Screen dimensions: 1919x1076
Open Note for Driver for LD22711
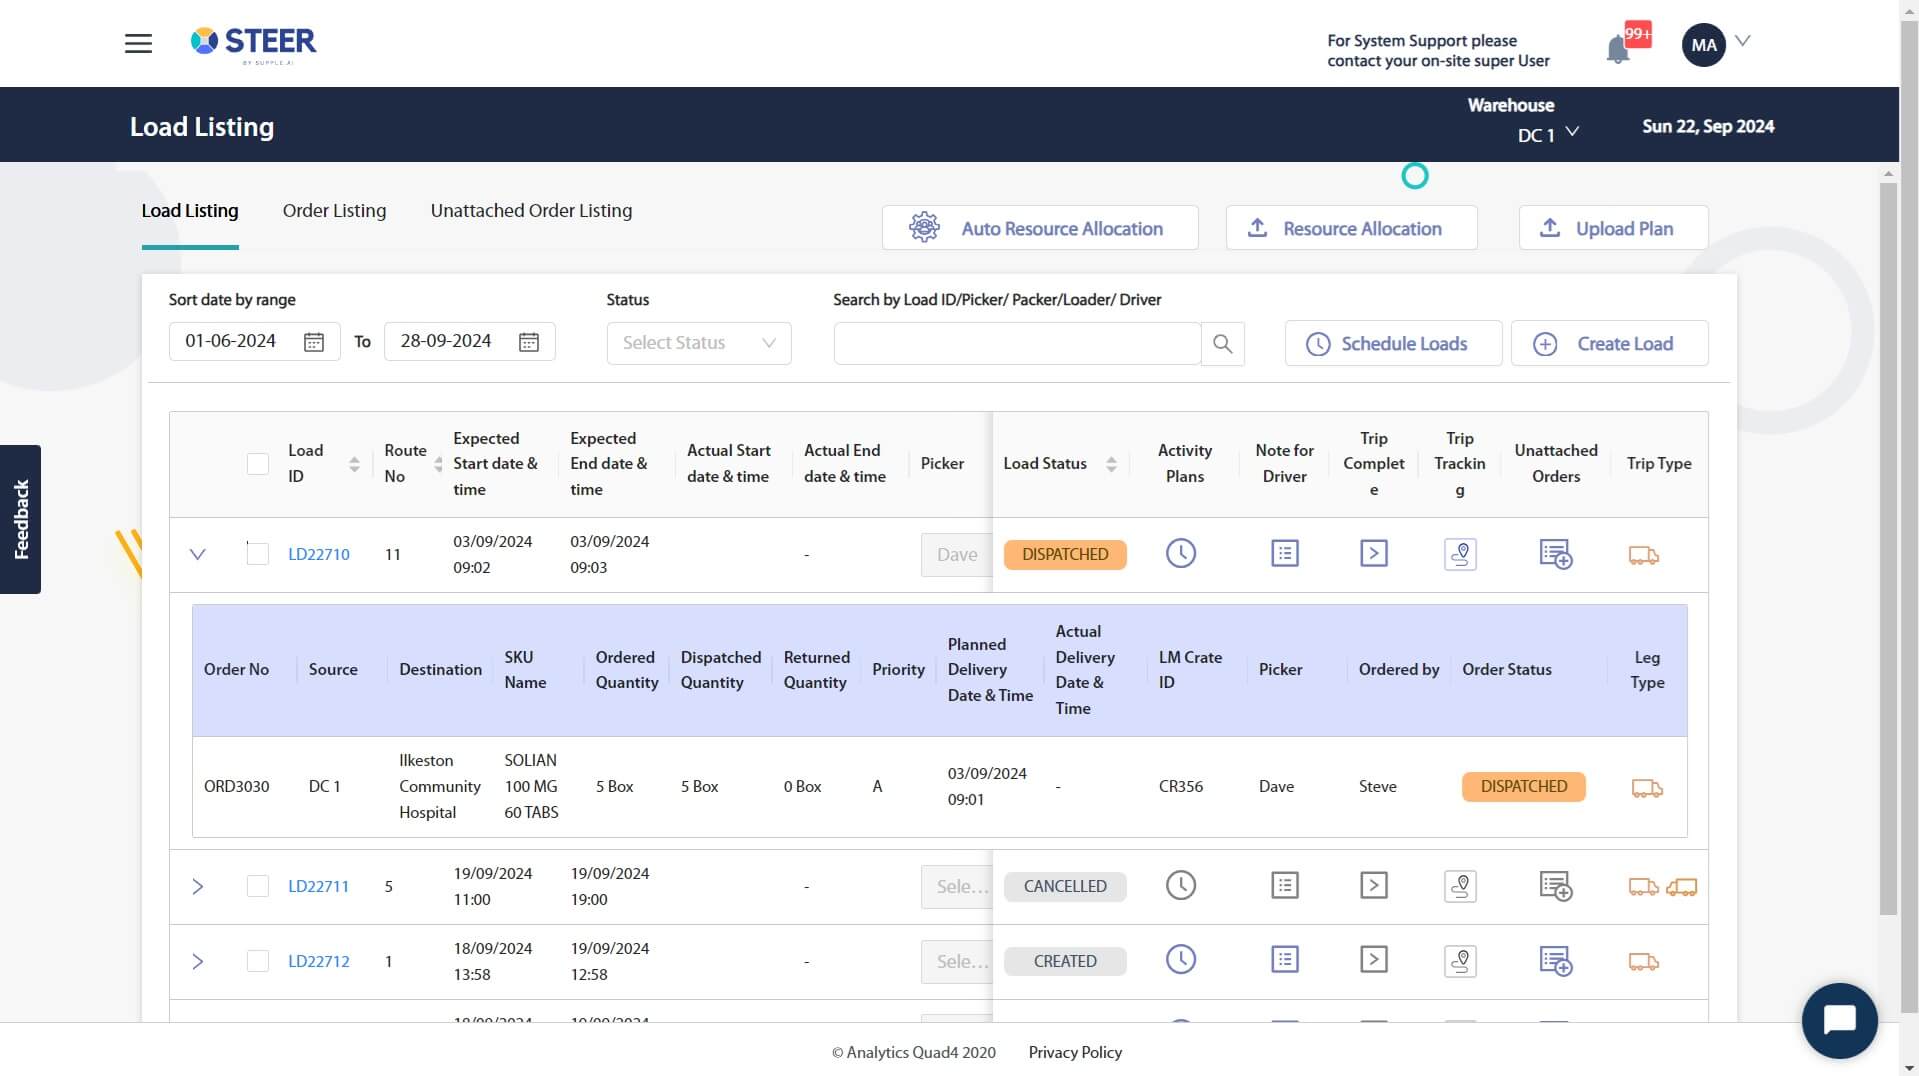(1285, 885)
